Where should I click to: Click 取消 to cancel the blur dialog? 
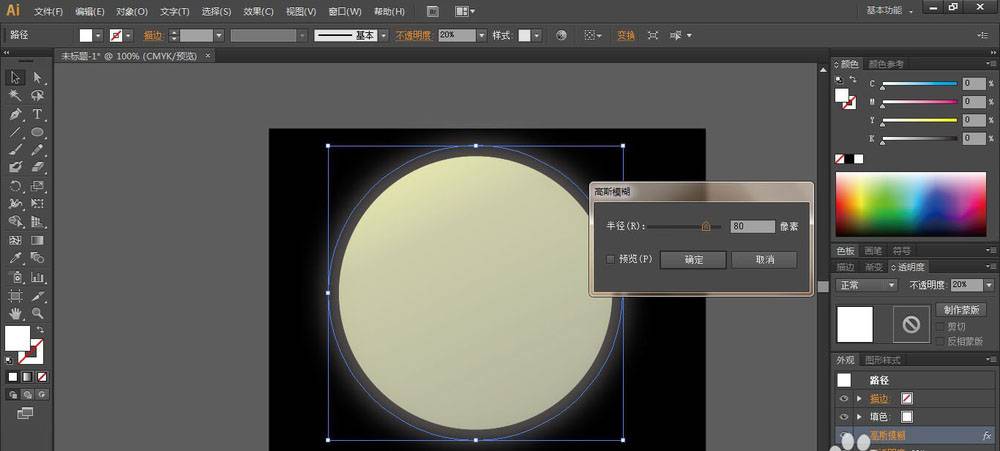coord(764,260)
